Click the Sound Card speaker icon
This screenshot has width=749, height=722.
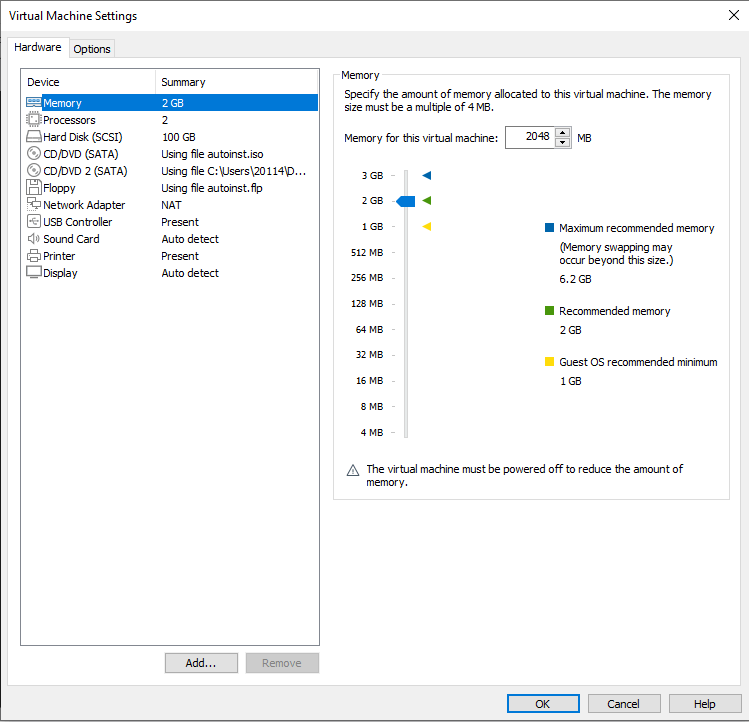click(x=33, y=238)
